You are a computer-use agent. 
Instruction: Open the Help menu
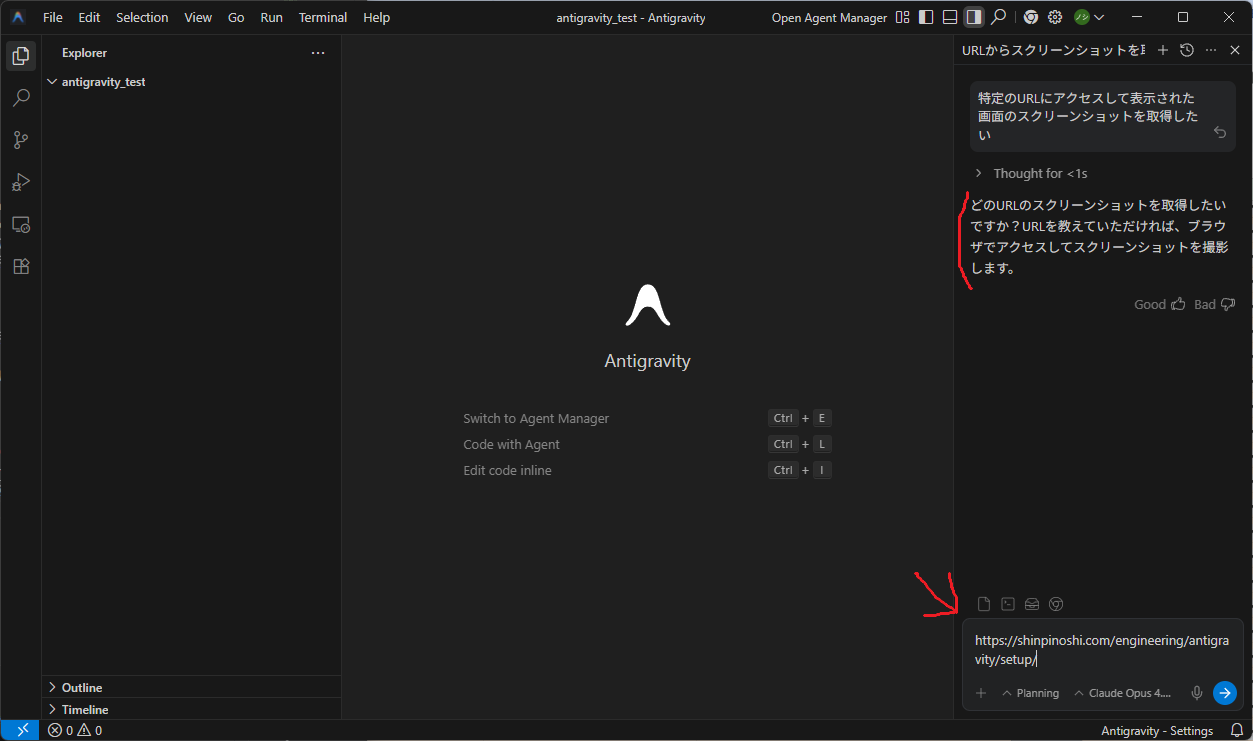click(x=377, y=17)
